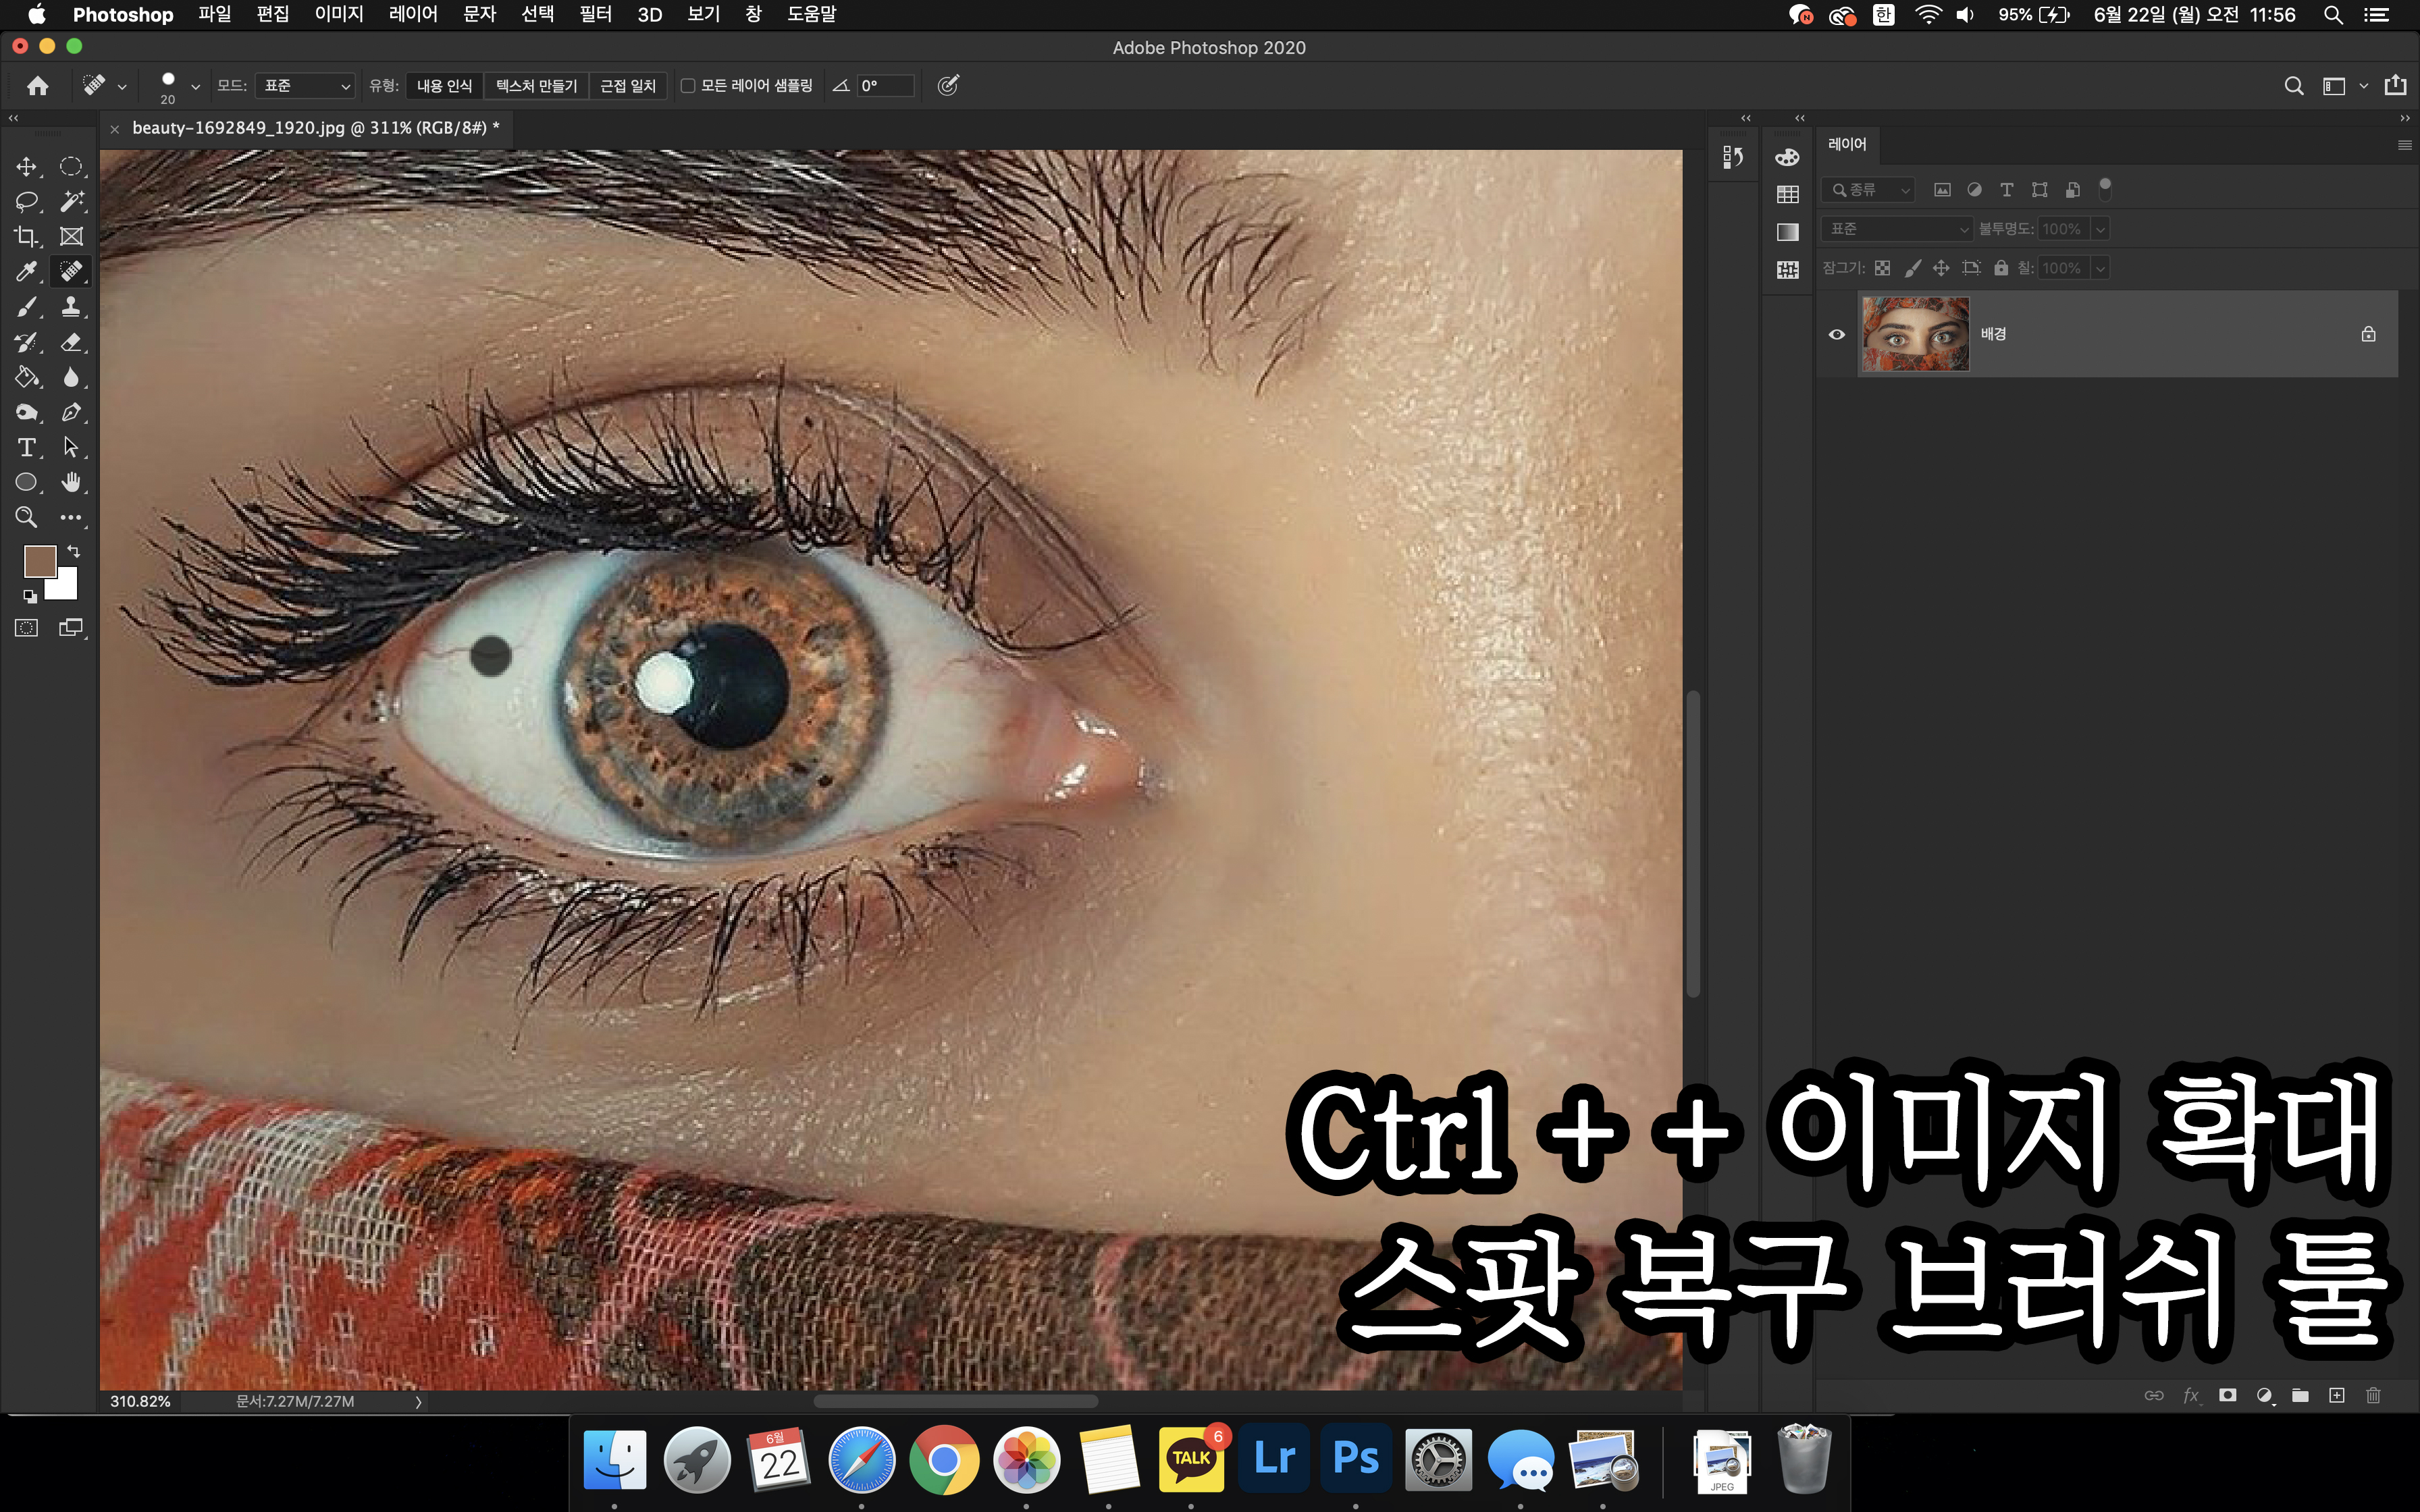Select the Crop tool
Image resolution: width=2420 pixels, height=1512 pixels.
point(26,237)
